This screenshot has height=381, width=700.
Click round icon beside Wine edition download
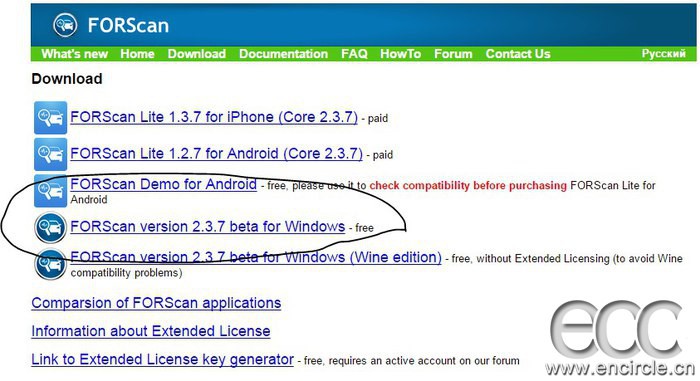50,264
